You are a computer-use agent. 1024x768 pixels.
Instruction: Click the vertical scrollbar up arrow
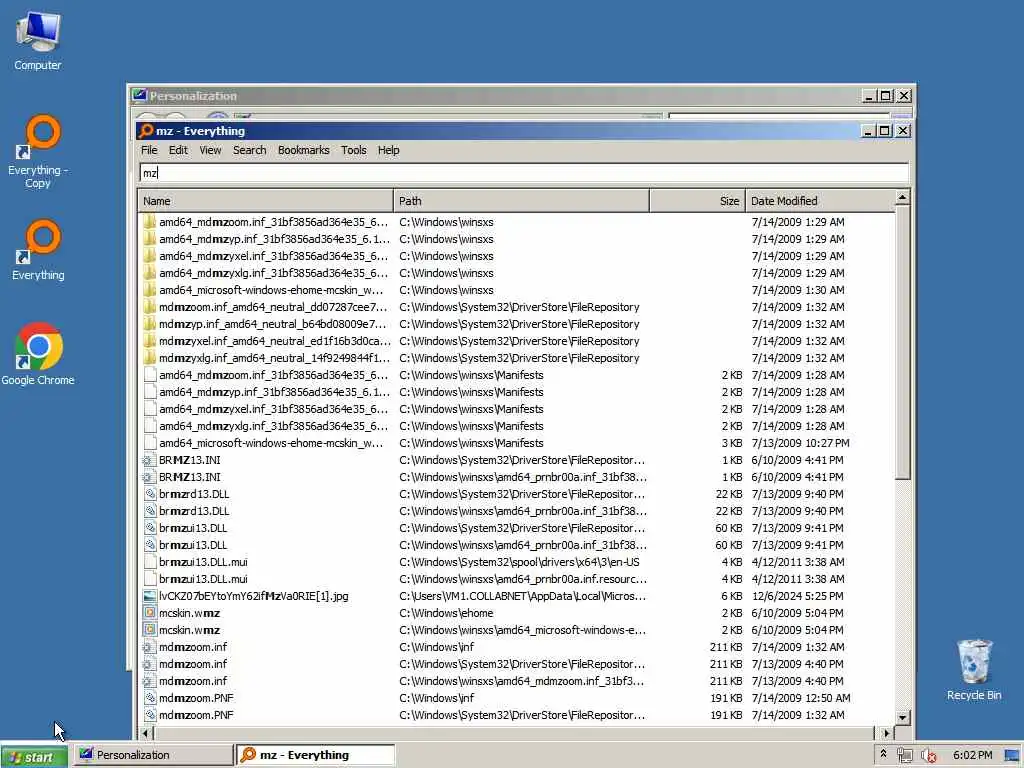pyautogui.click(x=902, y=197)
